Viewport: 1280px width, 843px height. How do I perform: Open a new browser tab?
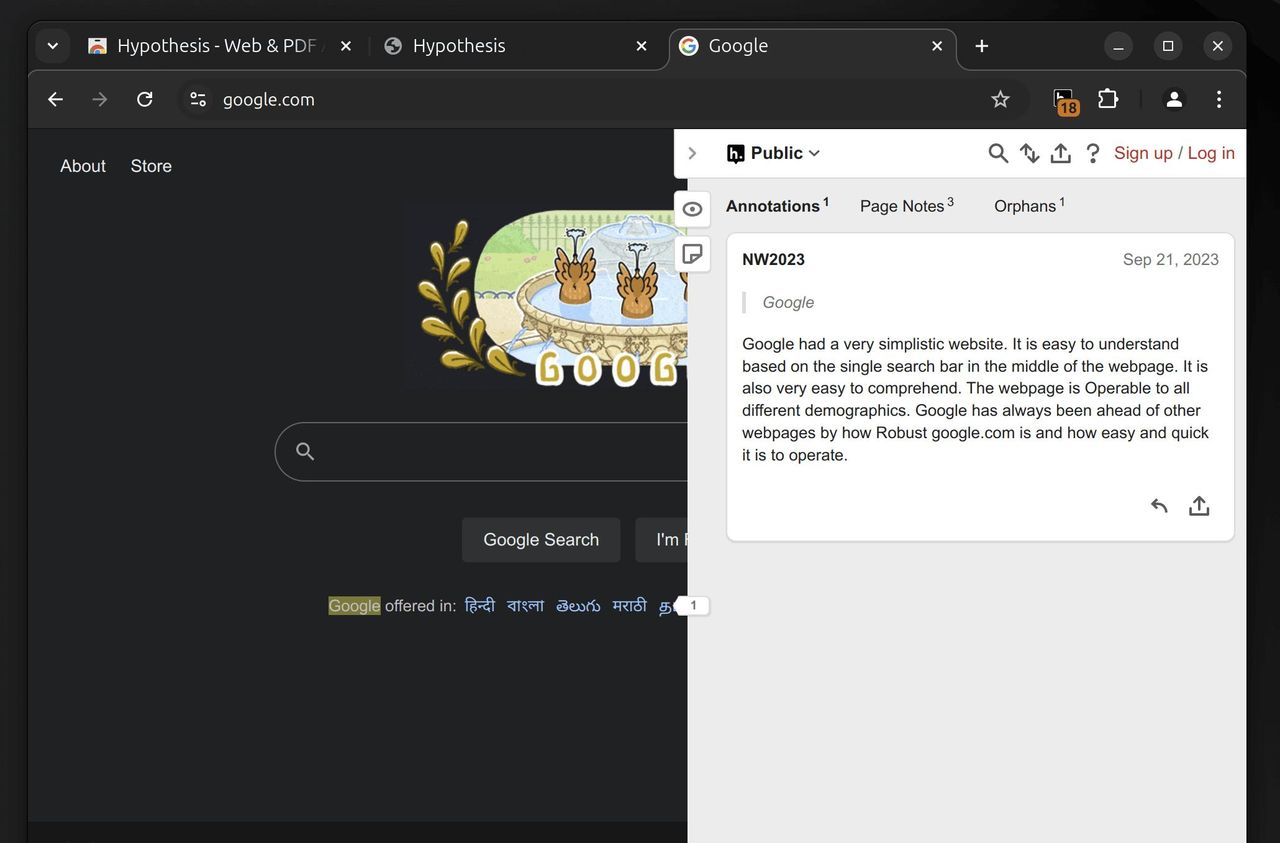click(982, 46)
